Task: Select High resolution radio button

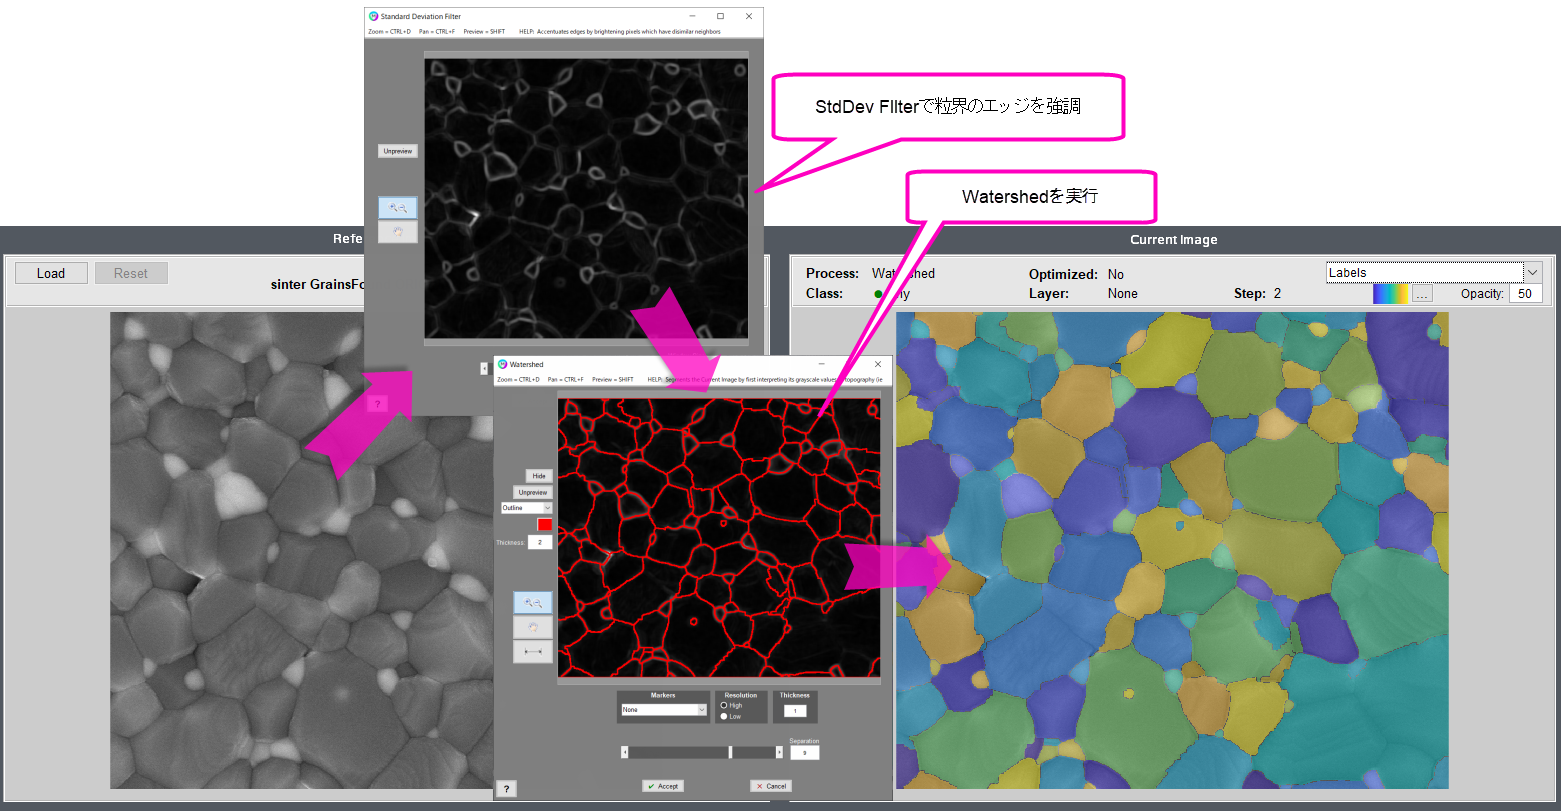Action: pos(724,705)
